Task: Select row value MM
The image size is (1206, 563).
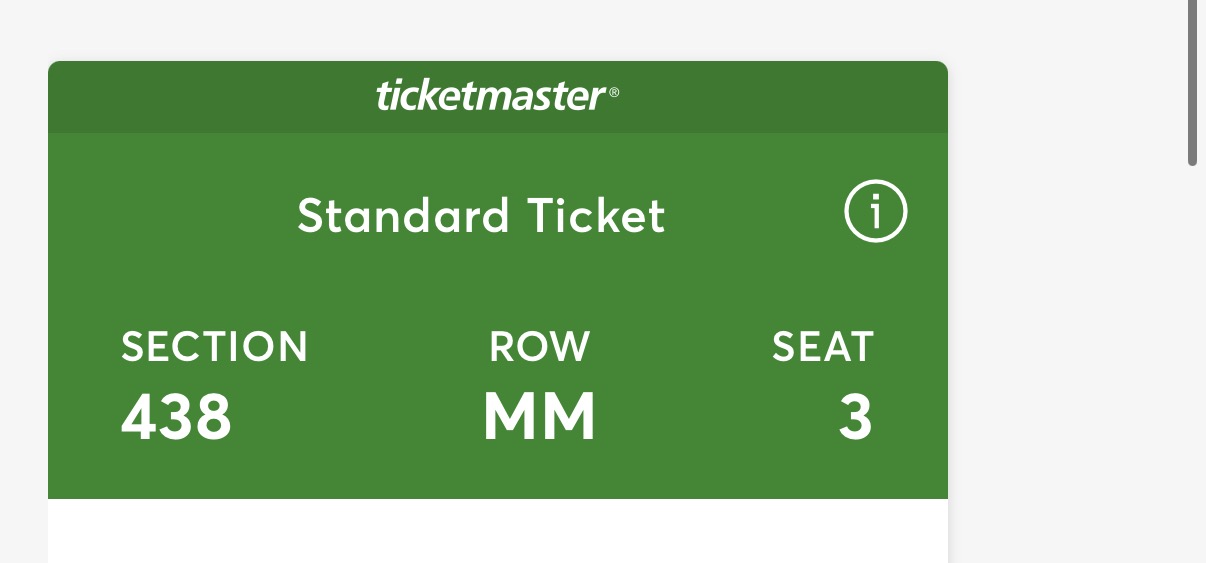Action: (x=539, y=417)
